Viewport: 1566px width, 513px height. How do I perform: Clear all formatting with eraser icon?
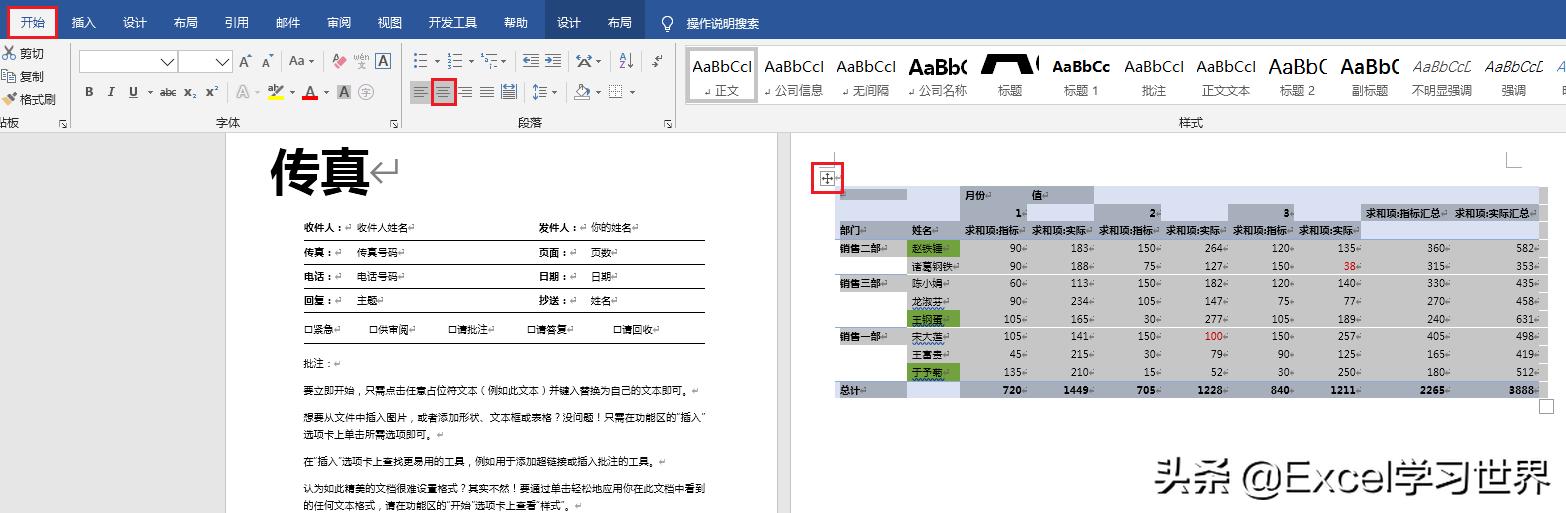coord(339,62)
